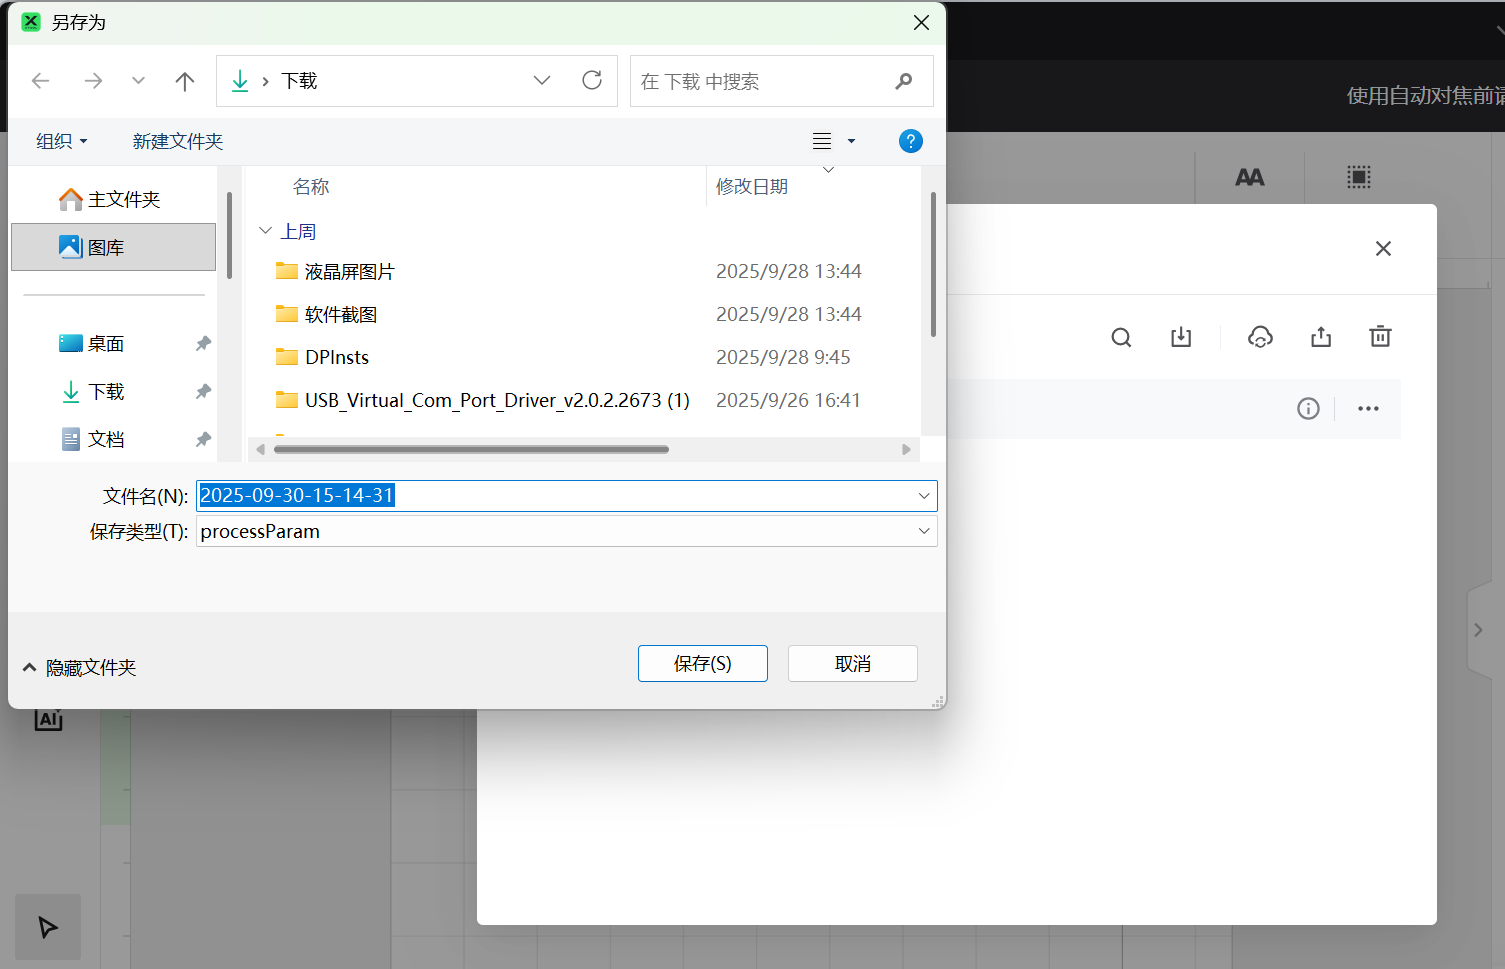Click the share export icon

tap(1321, 337)
